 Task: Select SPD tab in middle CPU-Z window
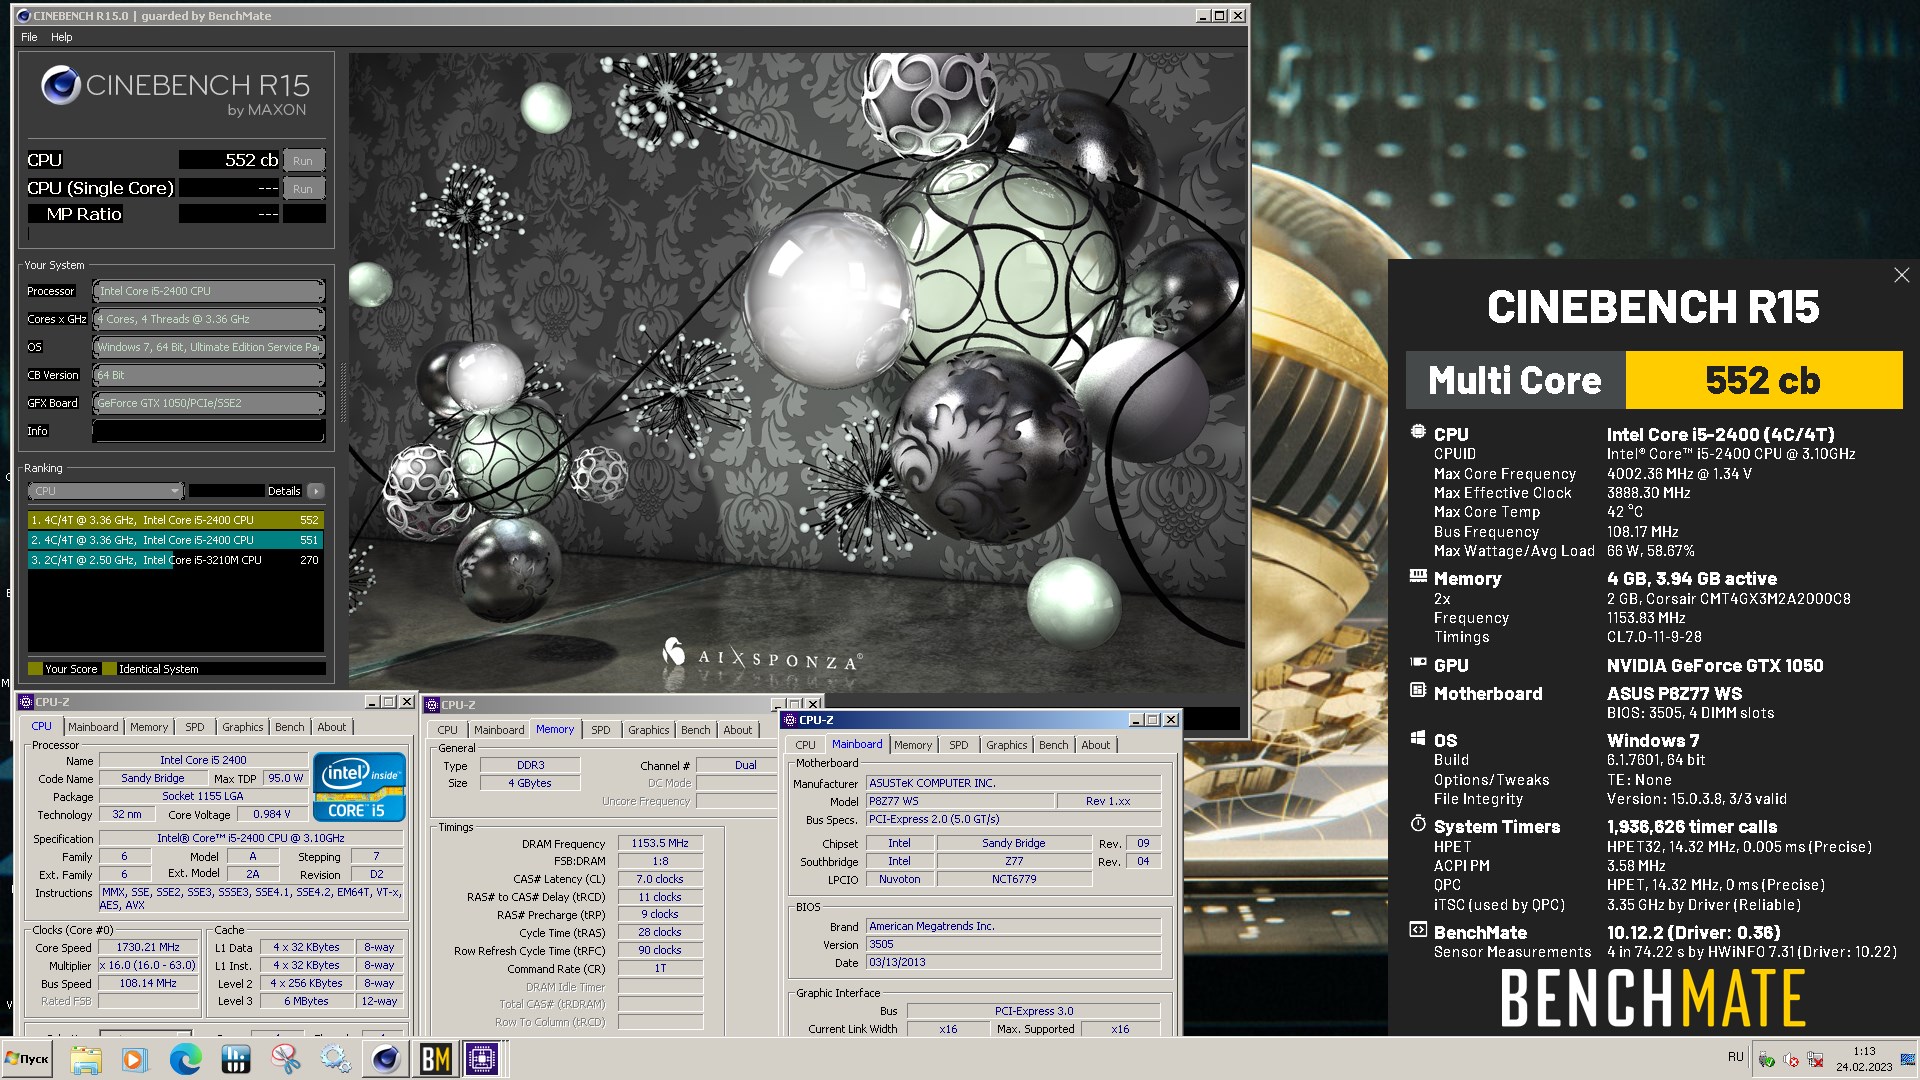point(600,730)
